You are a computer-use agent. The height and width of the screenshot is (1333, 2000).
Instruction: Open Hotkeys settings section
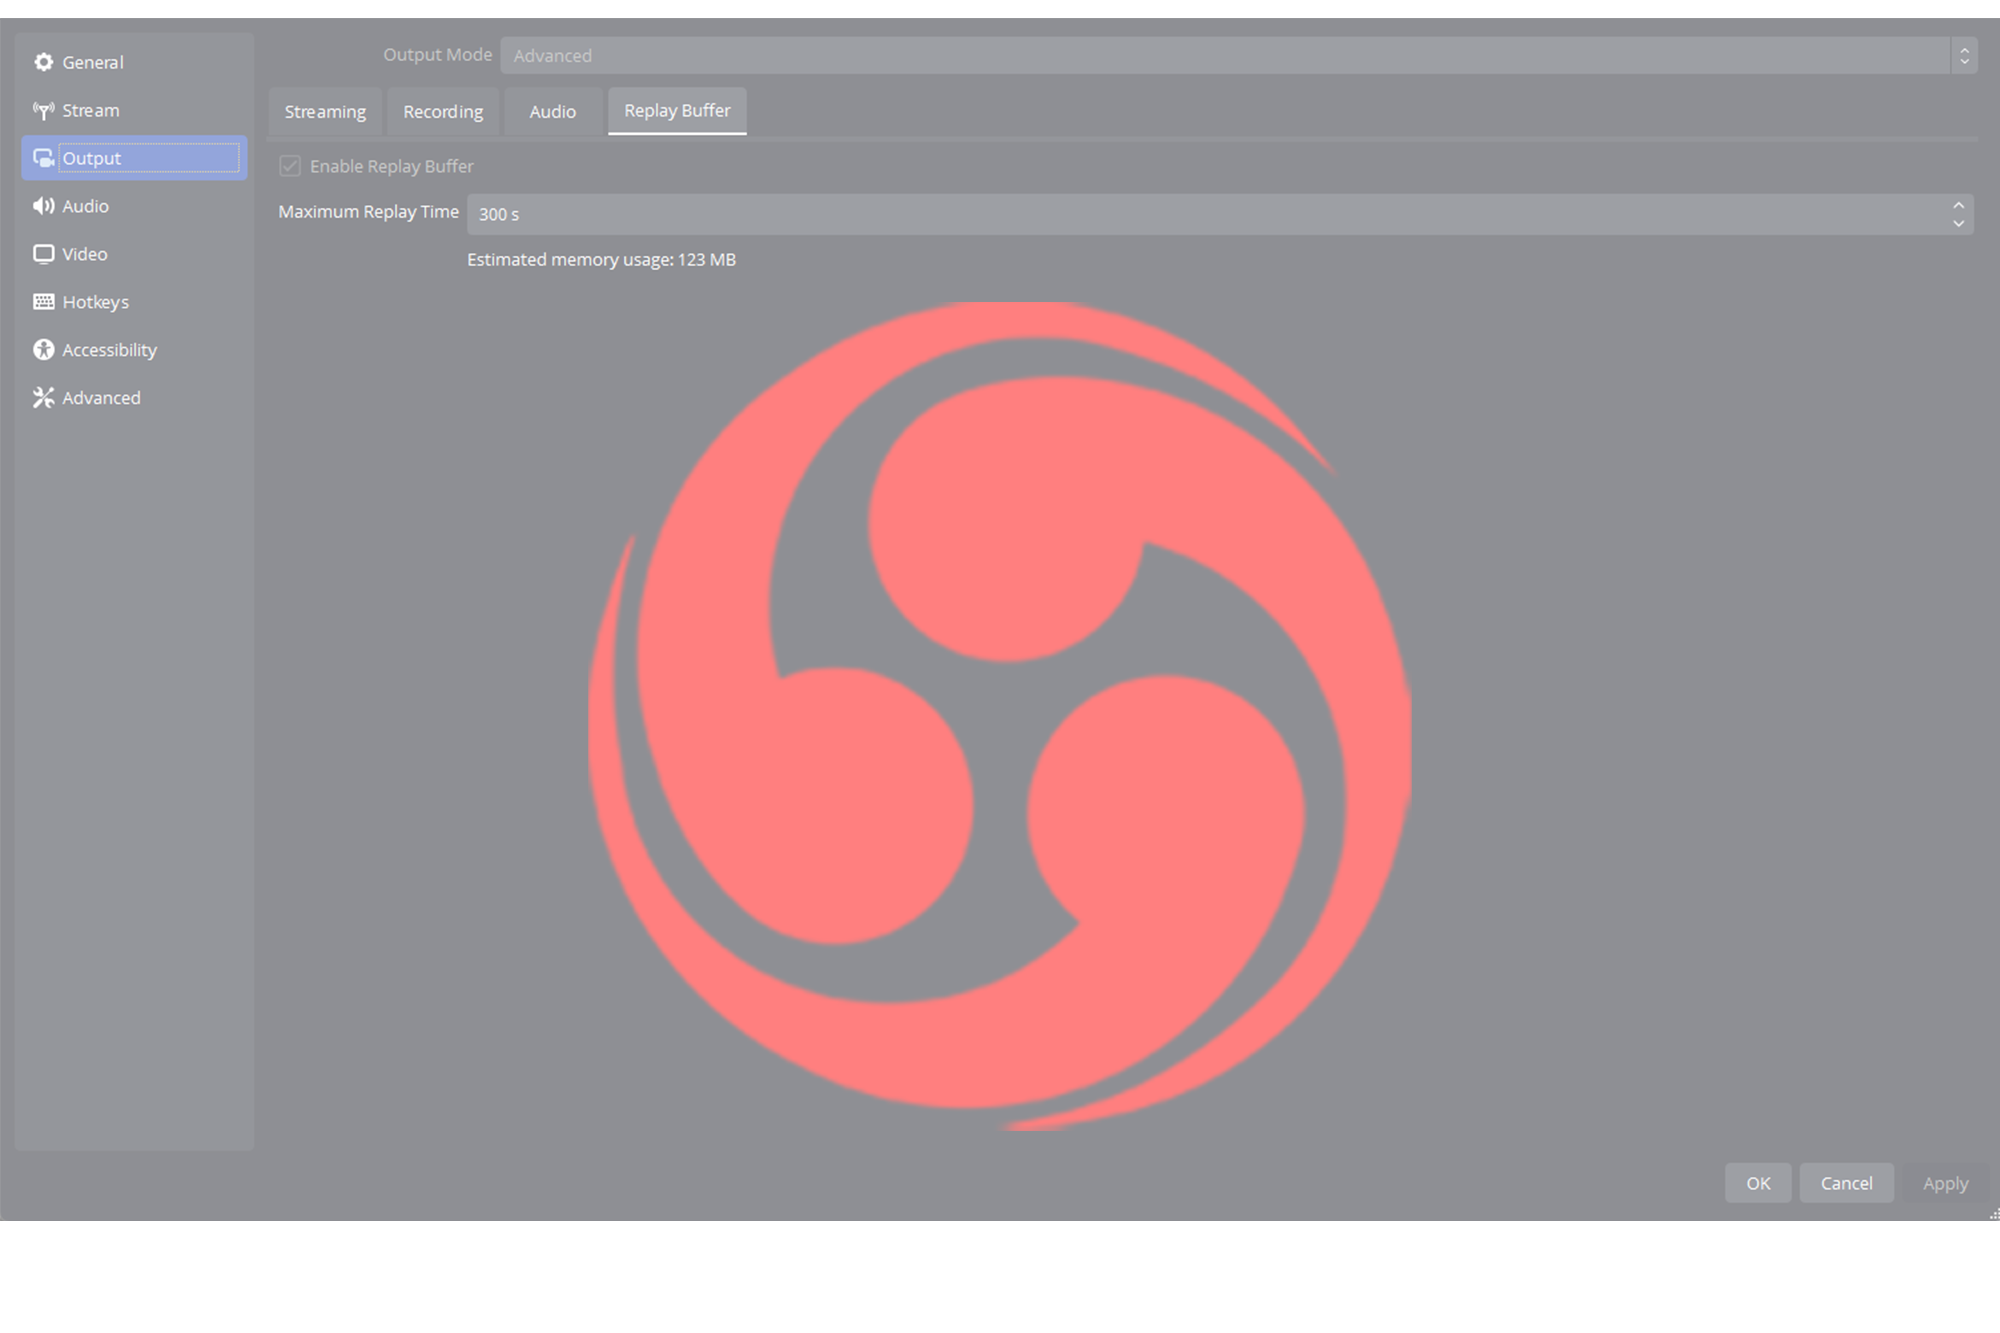[134, 302]
